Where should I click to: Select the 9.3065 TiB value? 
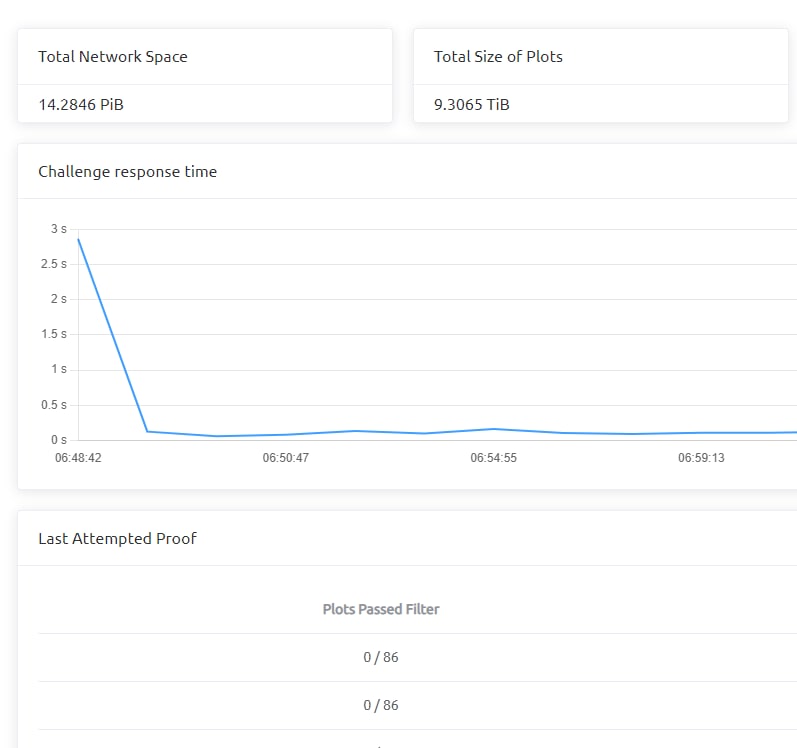click(x=472, y=104)
